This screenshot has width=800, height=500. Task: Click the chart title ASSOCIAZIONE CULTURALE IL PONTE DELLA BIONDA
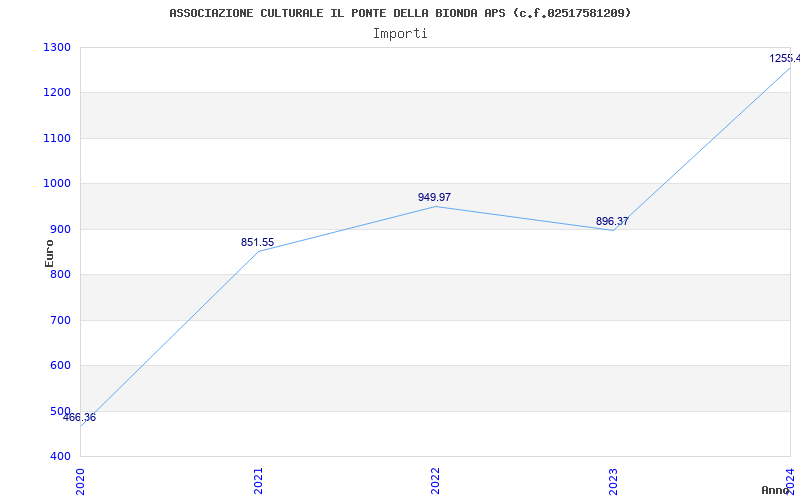coord(400,13)
